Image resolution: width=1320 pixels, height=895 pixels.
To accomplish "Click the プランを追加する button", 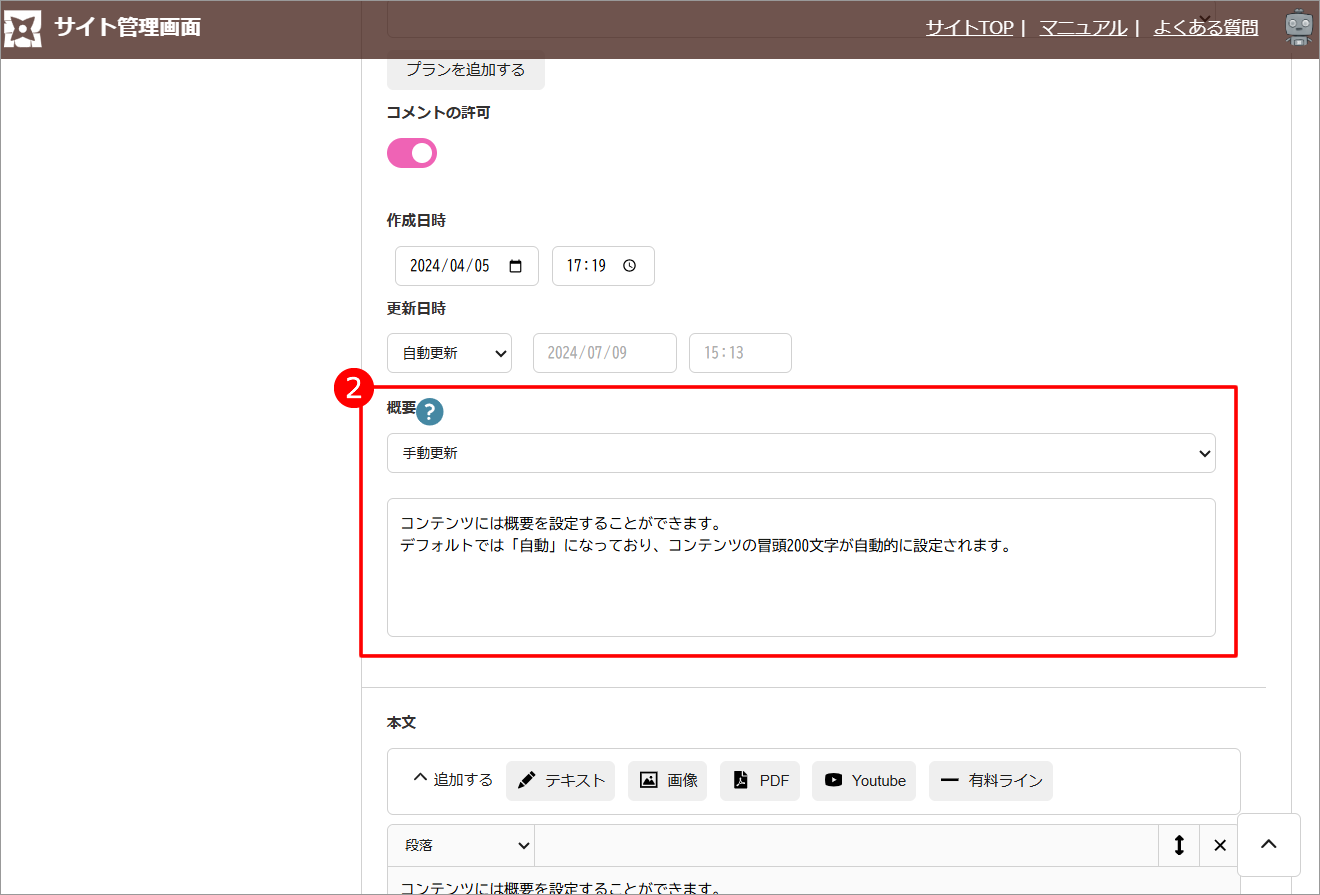I will 465,70.
